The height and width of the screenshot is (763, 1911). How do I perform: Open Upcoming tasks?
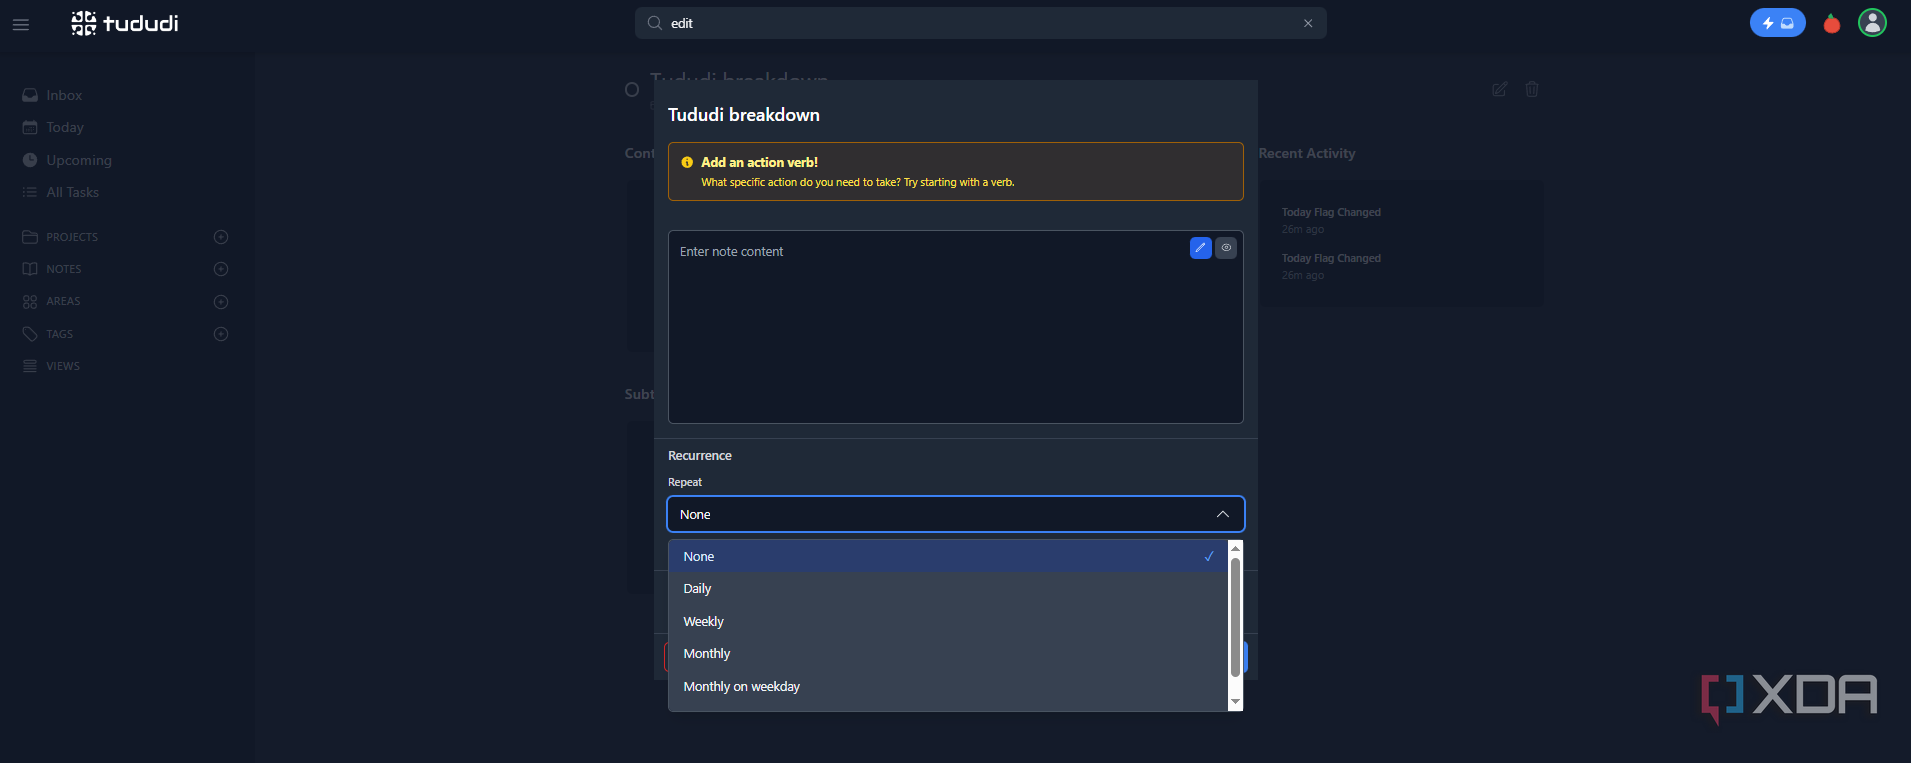point(67,160)
